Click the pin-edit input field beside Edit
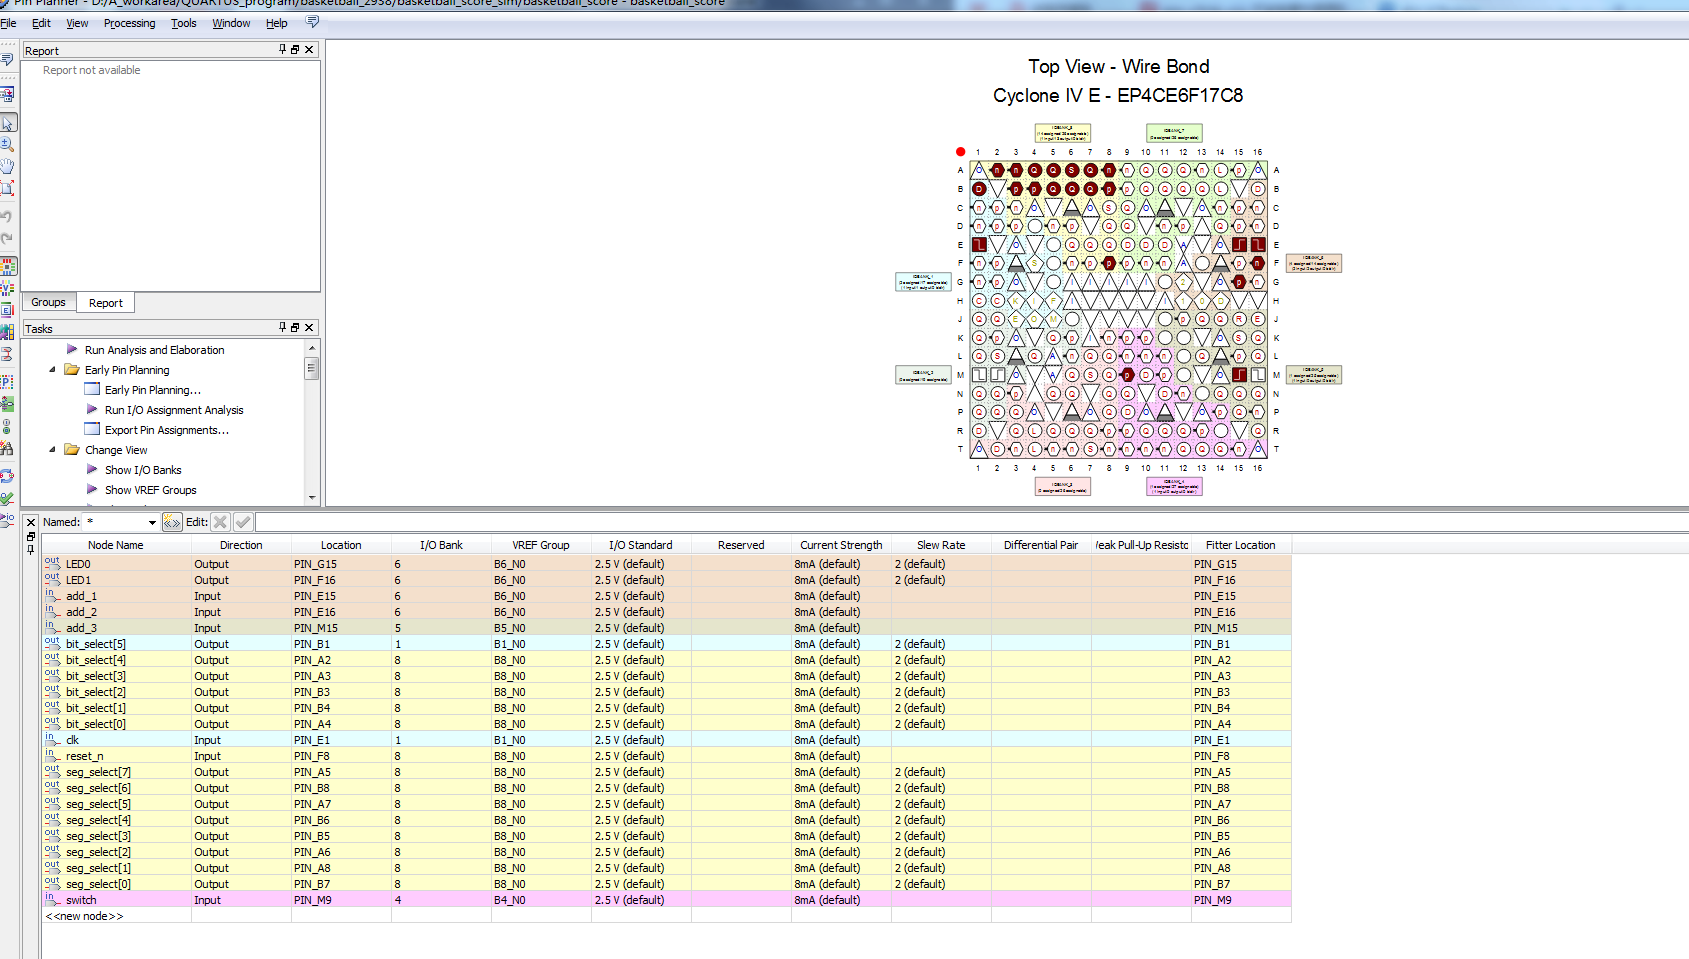The image size is (1689, 959). (970, 522)
